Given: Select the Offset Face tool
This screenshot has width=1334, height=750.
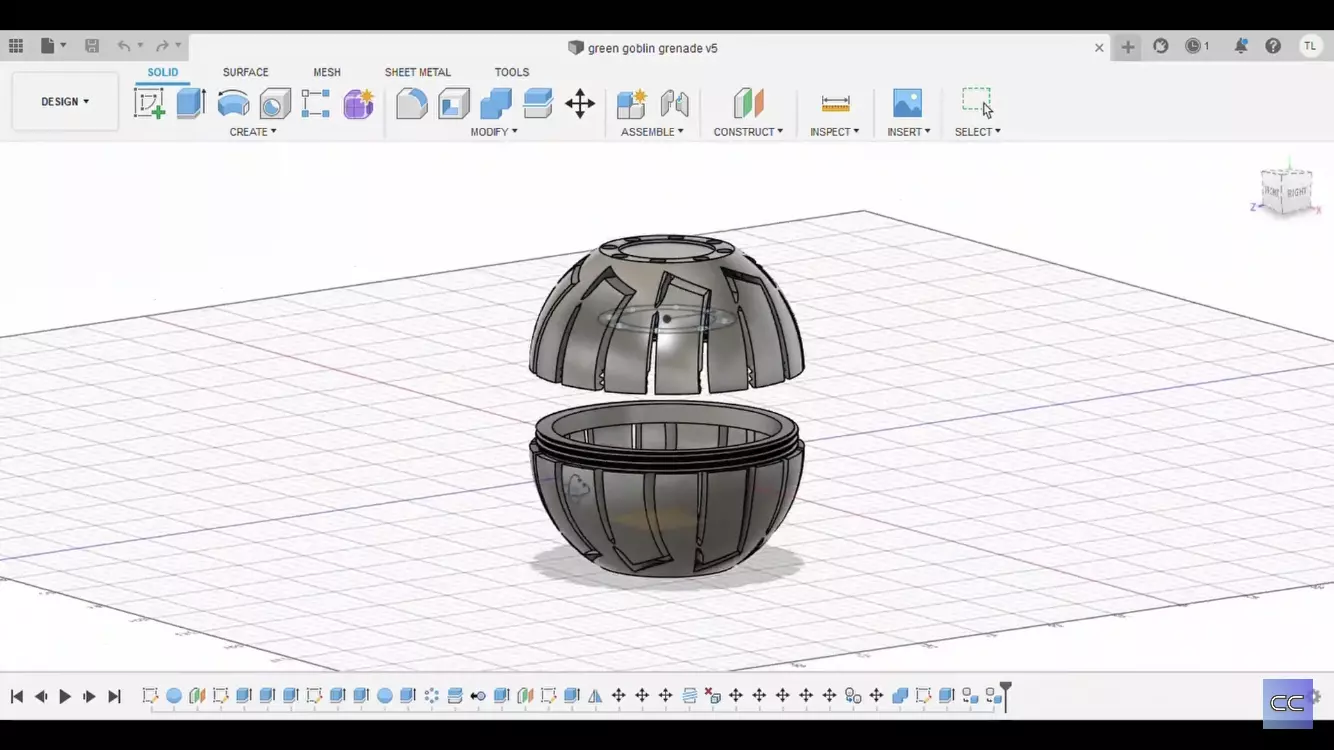Looking at the screenshot, I should point(537,103).
